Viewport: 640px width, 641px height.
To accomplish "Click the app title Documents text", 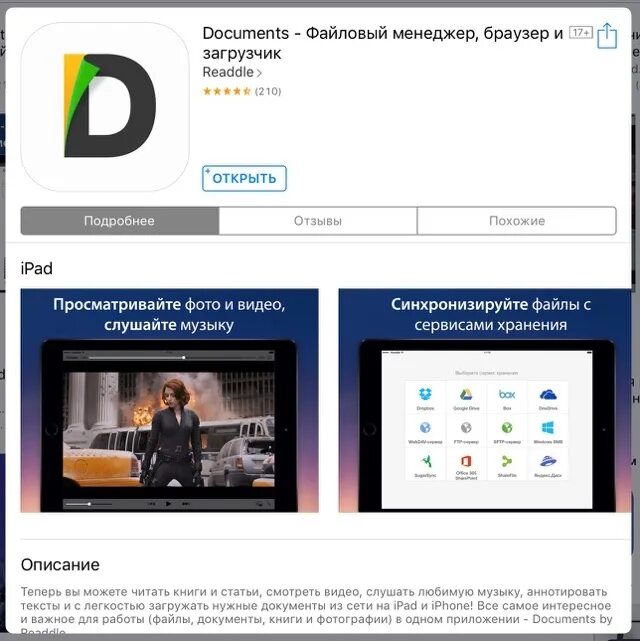I will (x=383, y=43).
